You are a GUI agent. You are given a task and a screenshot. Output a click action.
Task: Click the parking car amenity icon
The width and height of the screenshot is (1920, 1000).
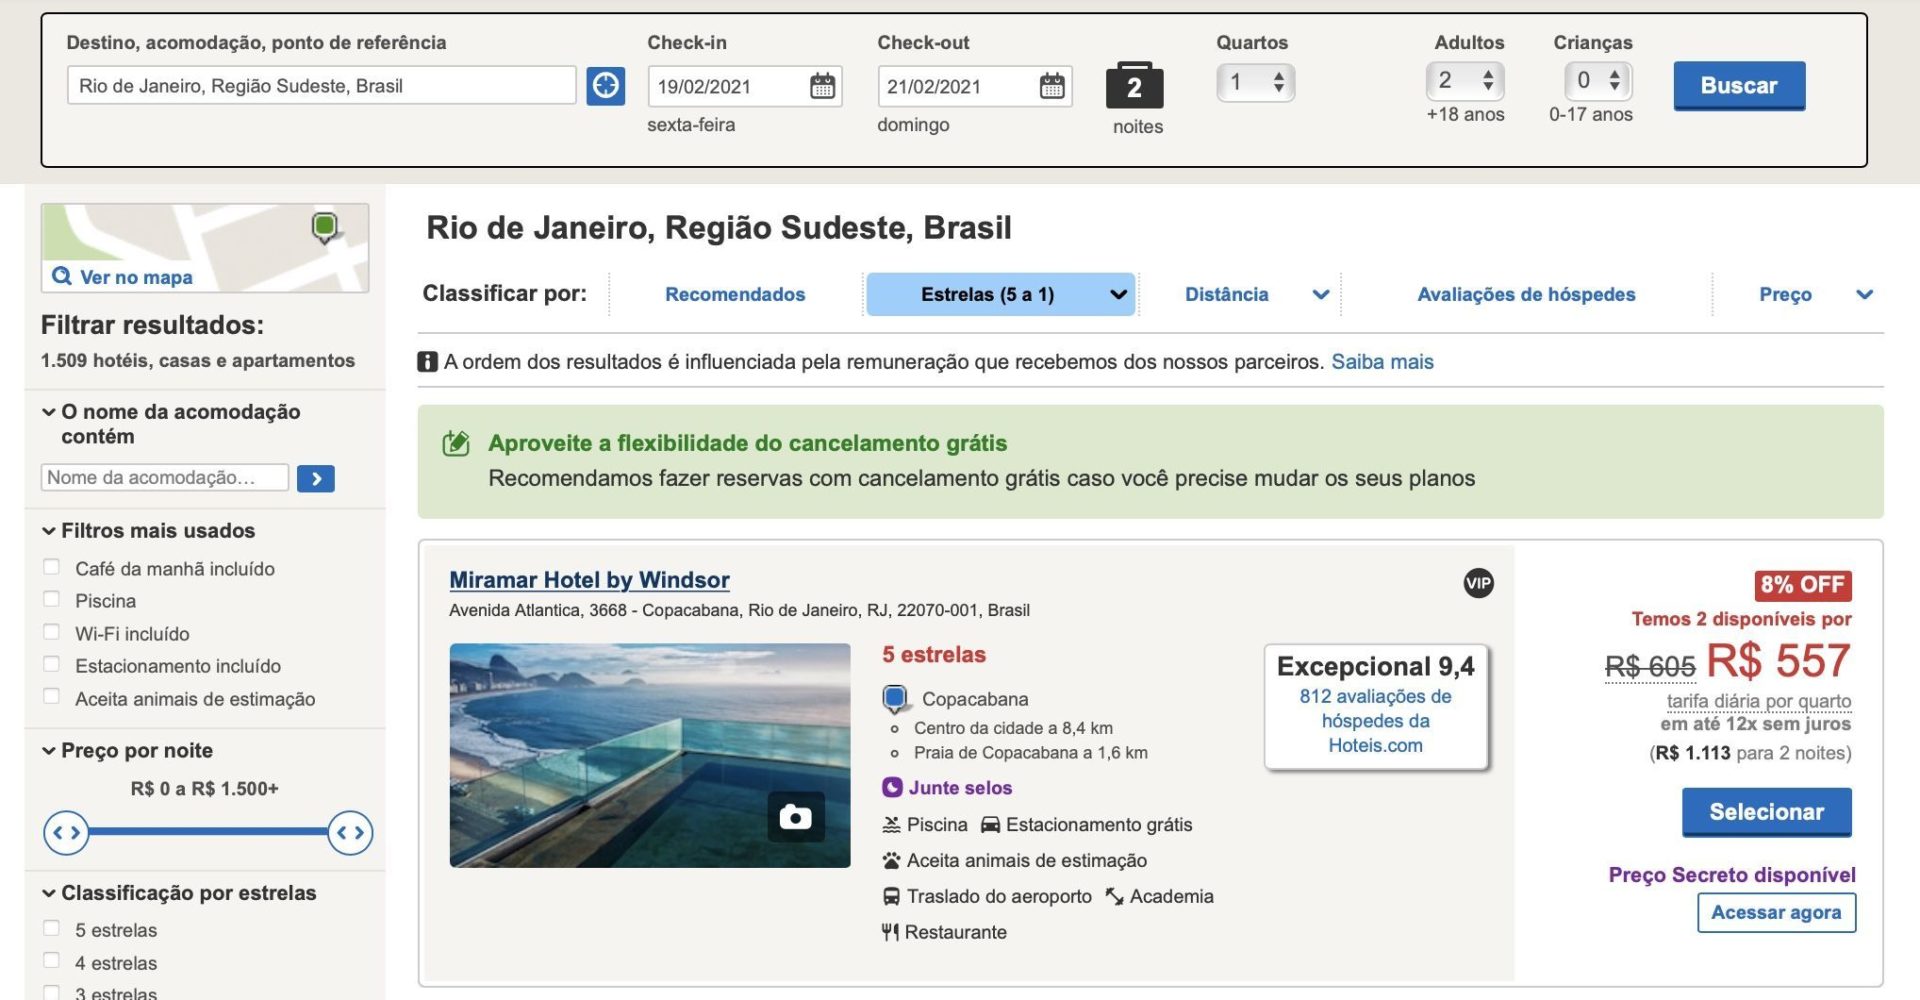990,825
